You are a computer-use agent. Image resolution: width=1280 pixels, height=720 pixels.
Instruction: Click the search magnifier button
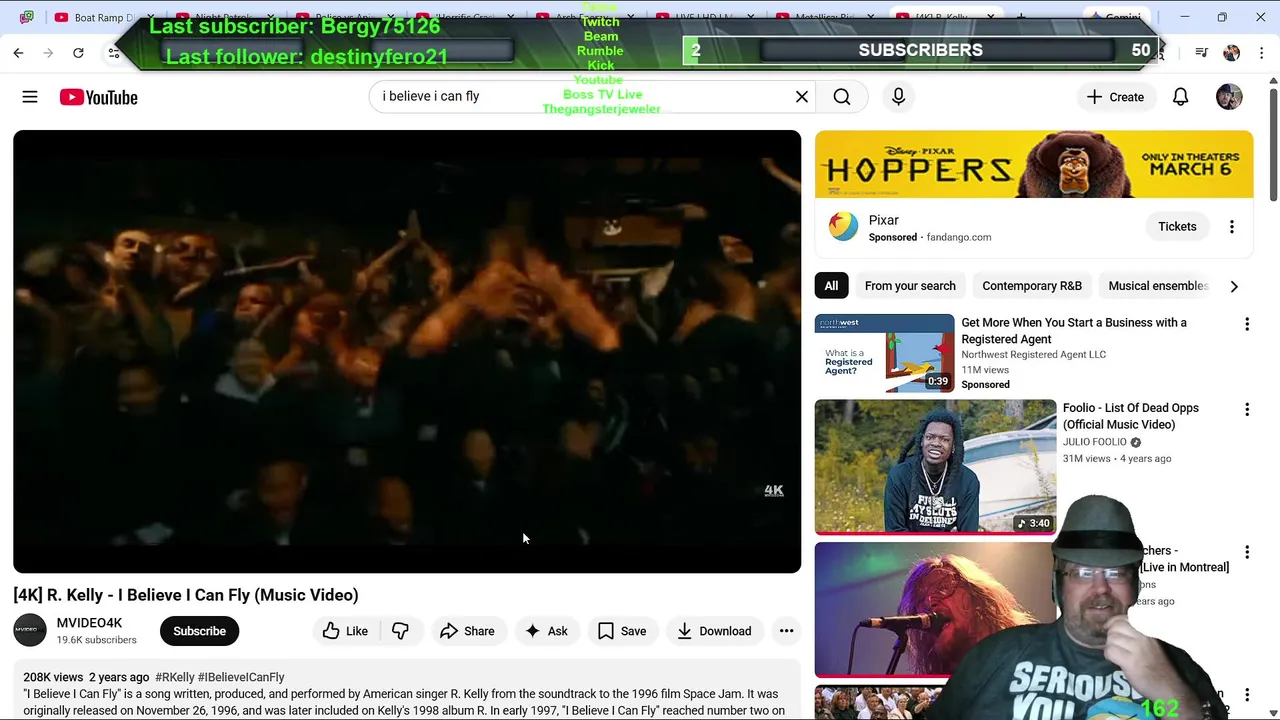point(842,97)
